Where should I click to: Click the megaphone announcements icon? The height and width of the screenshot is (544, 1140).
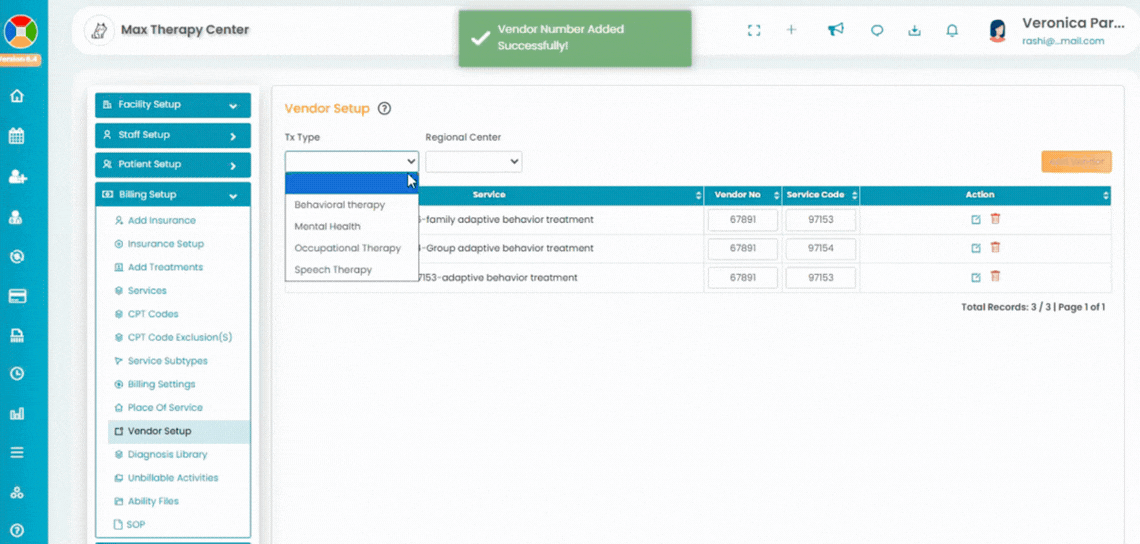835,30
